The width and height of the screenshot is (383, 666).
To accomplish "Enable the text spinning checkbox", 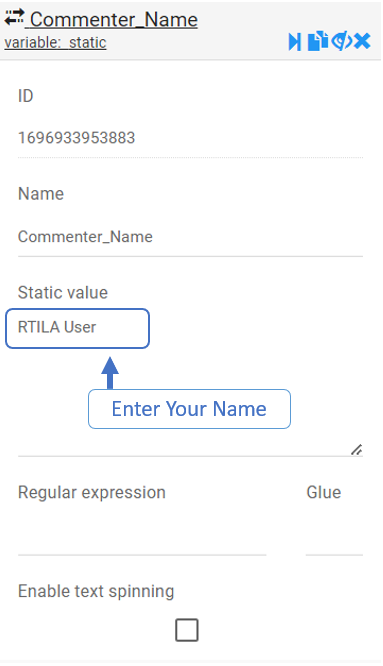I will click(187, 630).
